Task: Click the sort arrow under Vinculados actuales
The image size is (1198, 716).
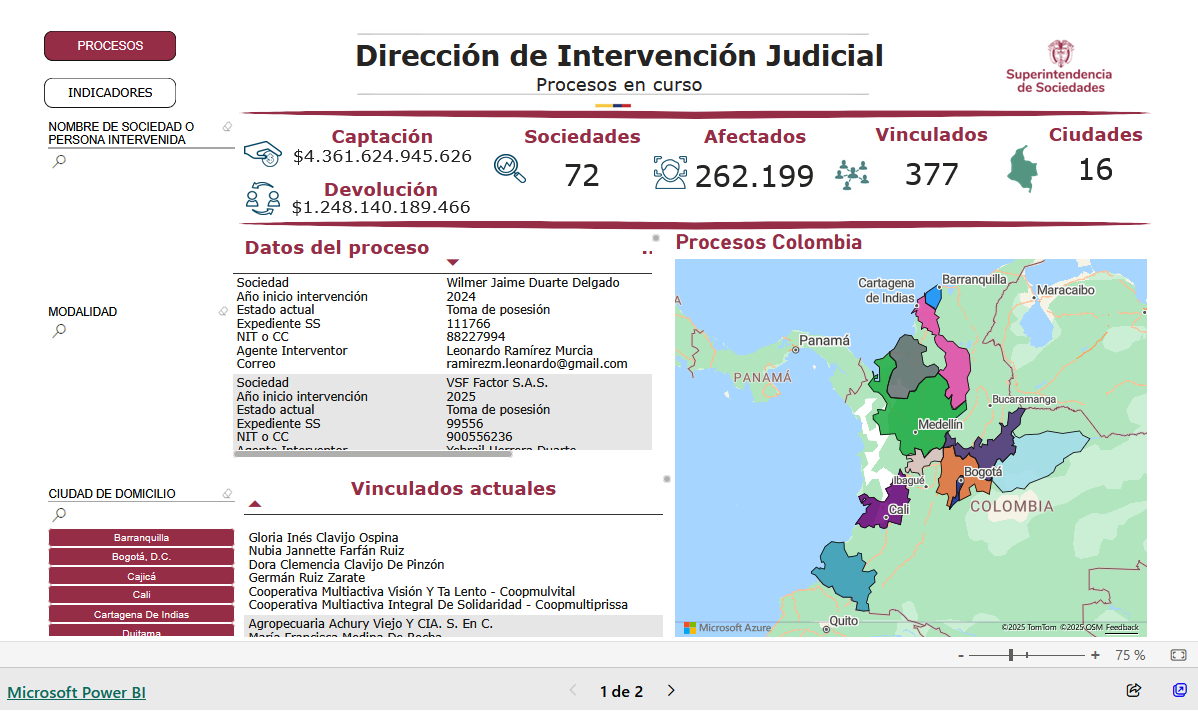Action: point(255,504)
